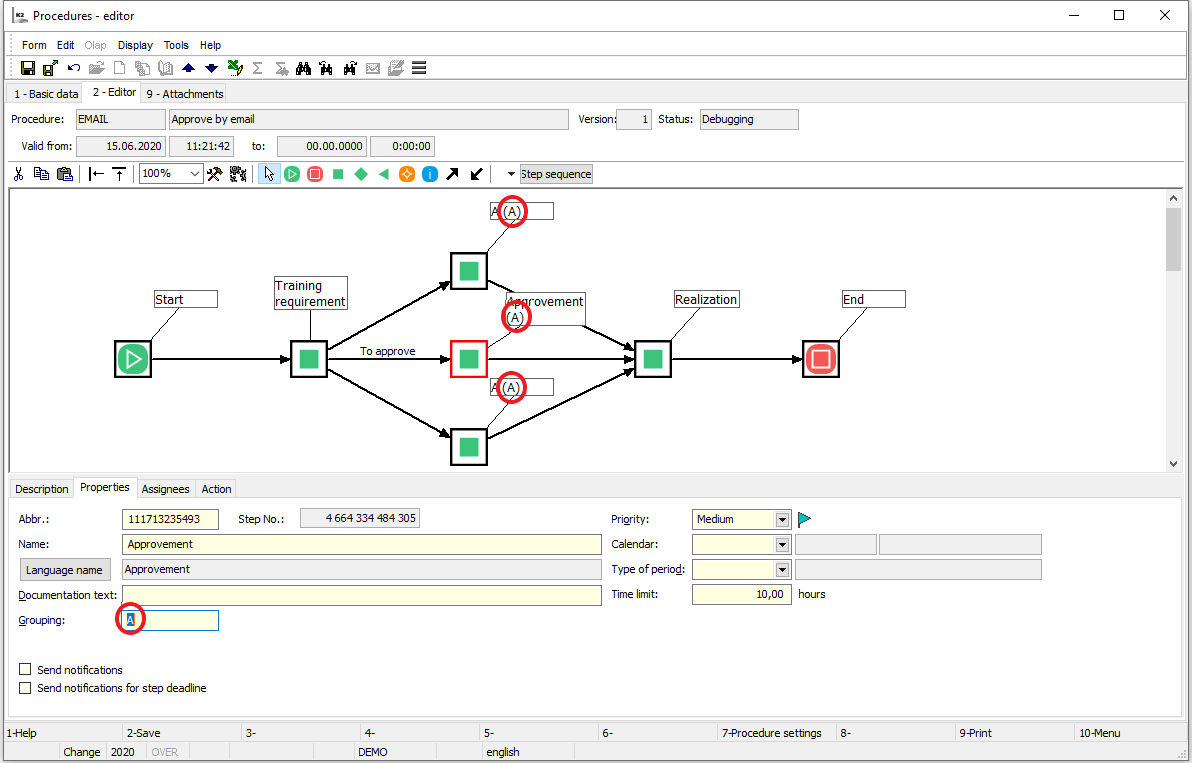Click the crossed hammers tools icon

(x=214, y=174)
